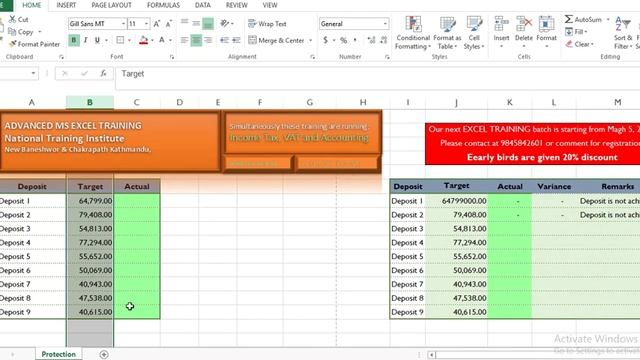The width and height of the screenshot is (640, 360).
Task: Click the Insert Function fx button
Action: (103, 73)
